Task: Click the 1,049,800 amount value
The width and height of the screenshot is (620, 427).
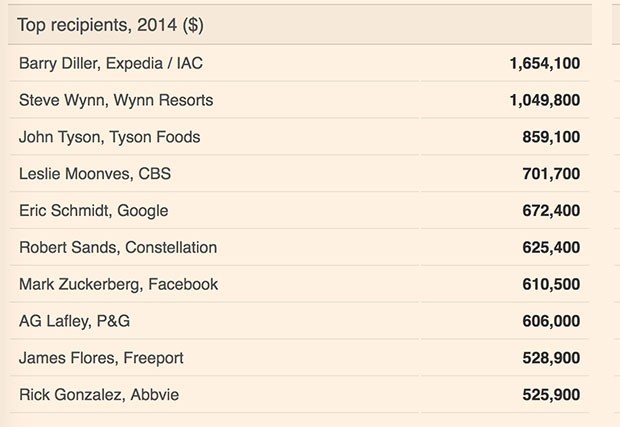Action: (545, 100)
